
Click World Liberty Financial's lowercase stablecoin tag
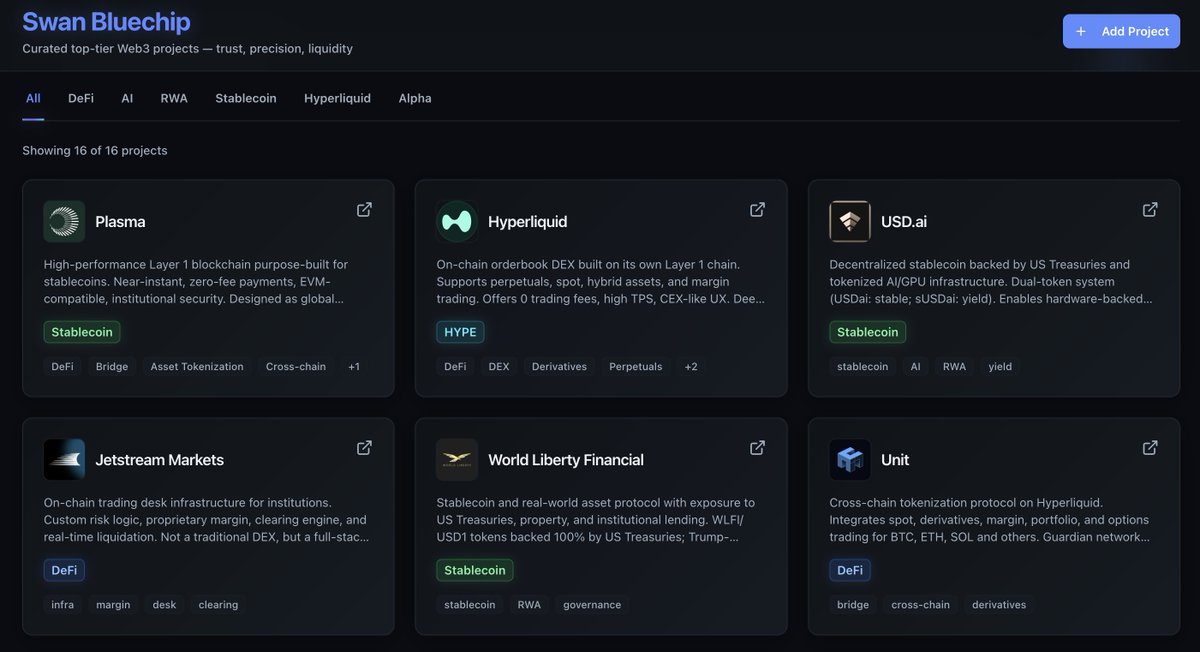pyautogui.click(x=470, y=605)
